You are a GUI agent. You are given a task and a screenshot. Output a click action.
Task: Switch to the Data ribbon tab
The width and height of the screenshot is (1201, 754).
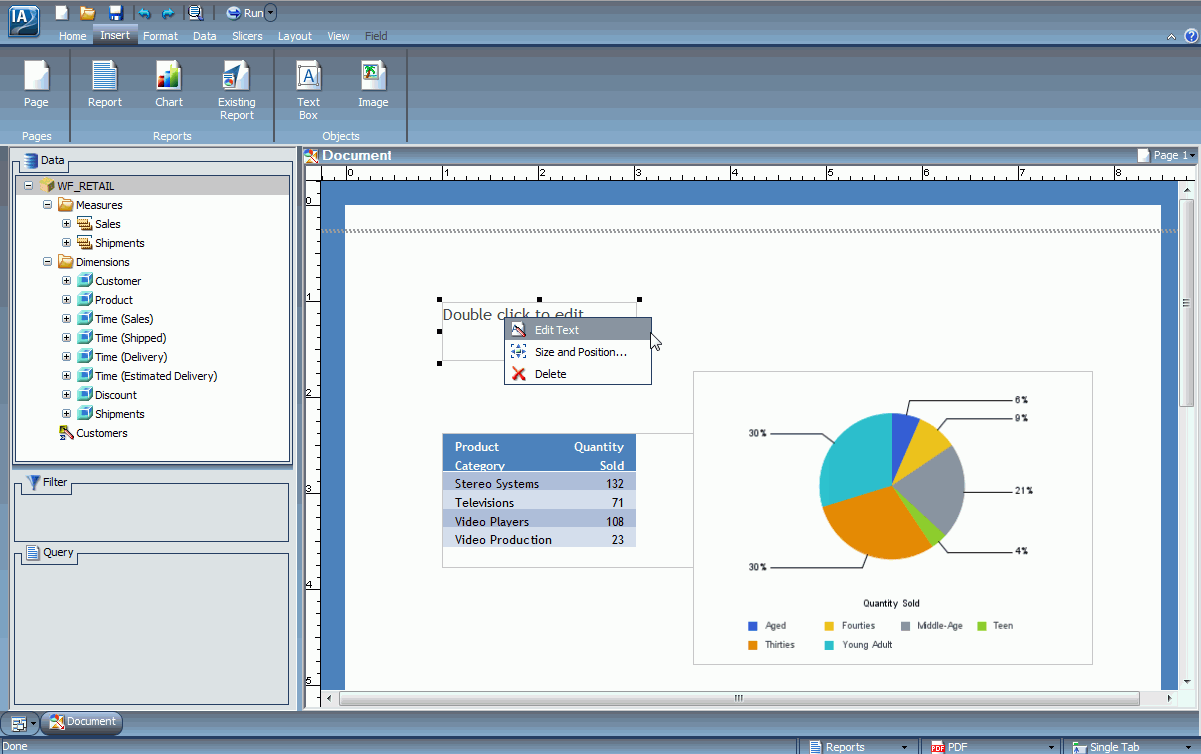205,36
